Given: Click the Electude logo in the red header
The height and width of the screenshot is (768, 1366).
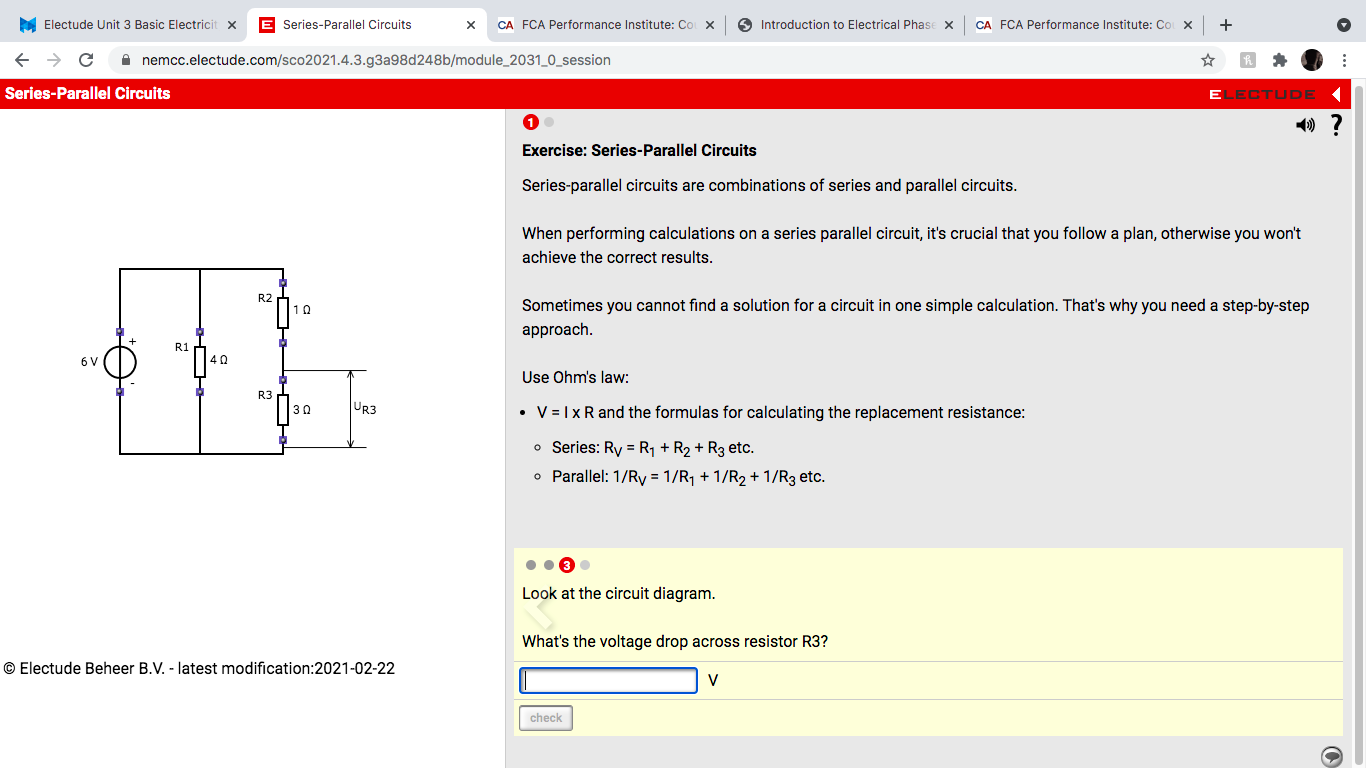Looking at the screenshot, I should coord(1262,94).
